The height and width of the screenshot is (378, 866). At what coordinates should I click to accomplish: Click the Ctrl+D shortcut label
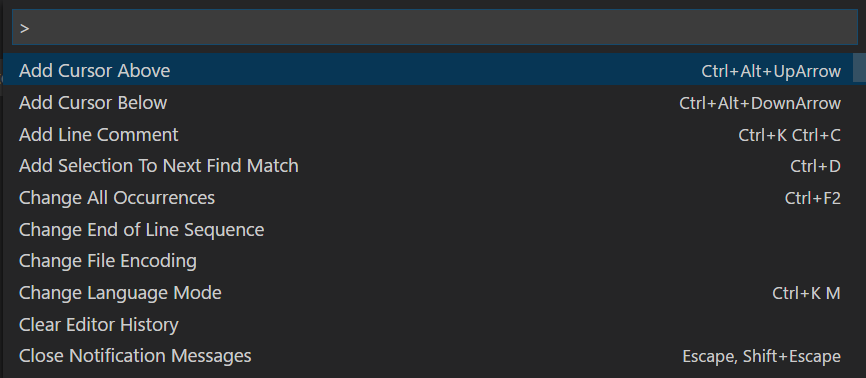click(x=815, y=166)
